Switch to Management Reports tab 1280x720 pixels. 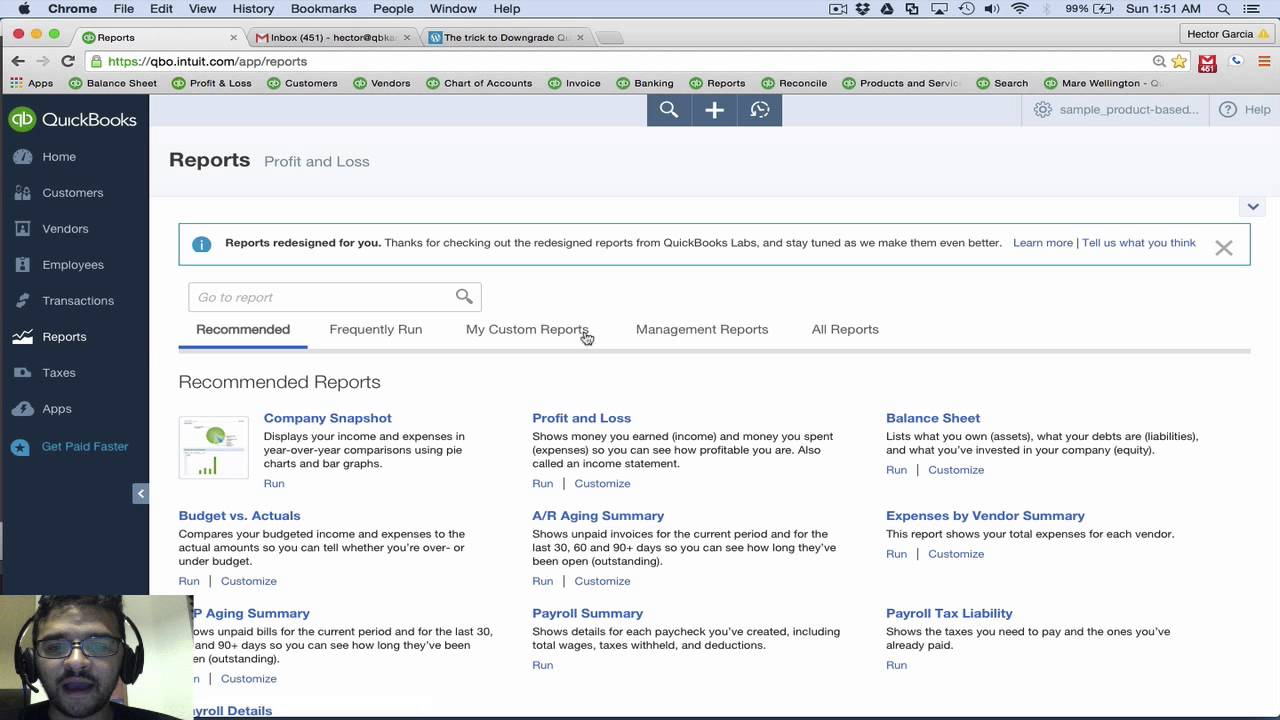point(702,329)
